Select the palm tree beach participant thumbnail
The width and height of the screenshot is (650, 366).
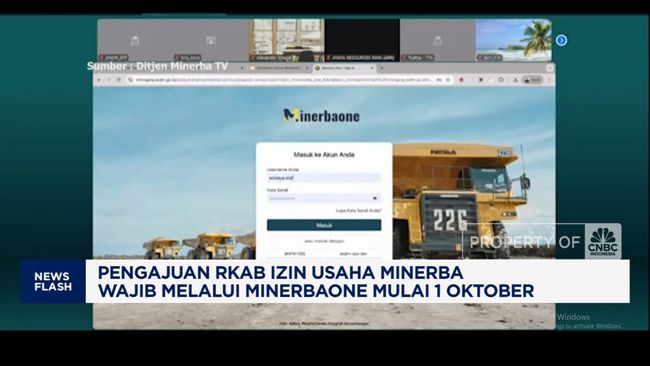coord(514,40)
